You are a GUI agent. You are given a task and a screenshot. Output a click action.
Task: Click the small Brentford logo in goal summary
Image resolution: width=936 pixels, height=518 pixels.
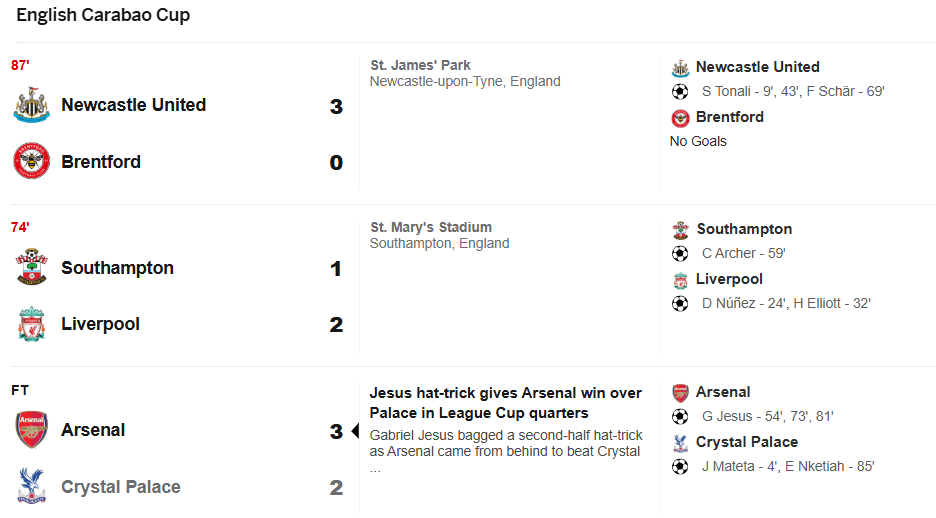click(680, 117)
